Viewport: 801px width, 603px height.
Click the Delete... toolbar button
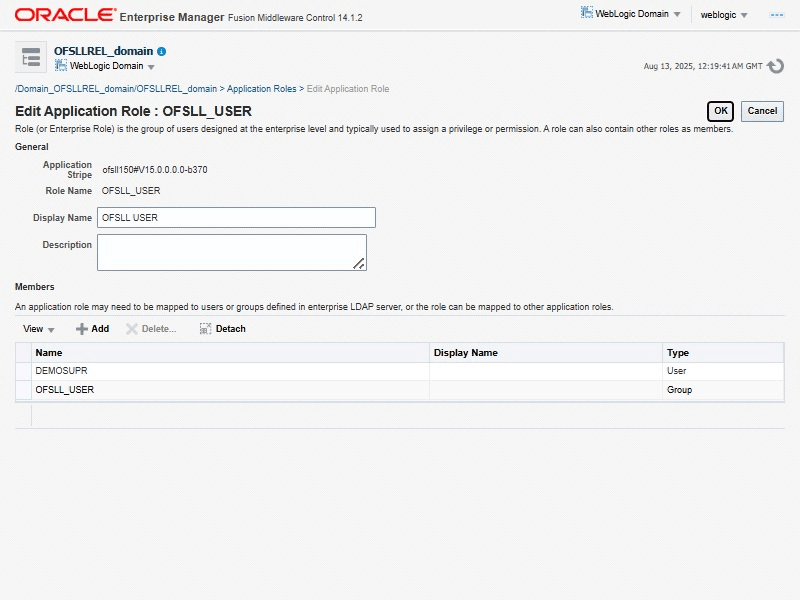click(x=151, y=329)
